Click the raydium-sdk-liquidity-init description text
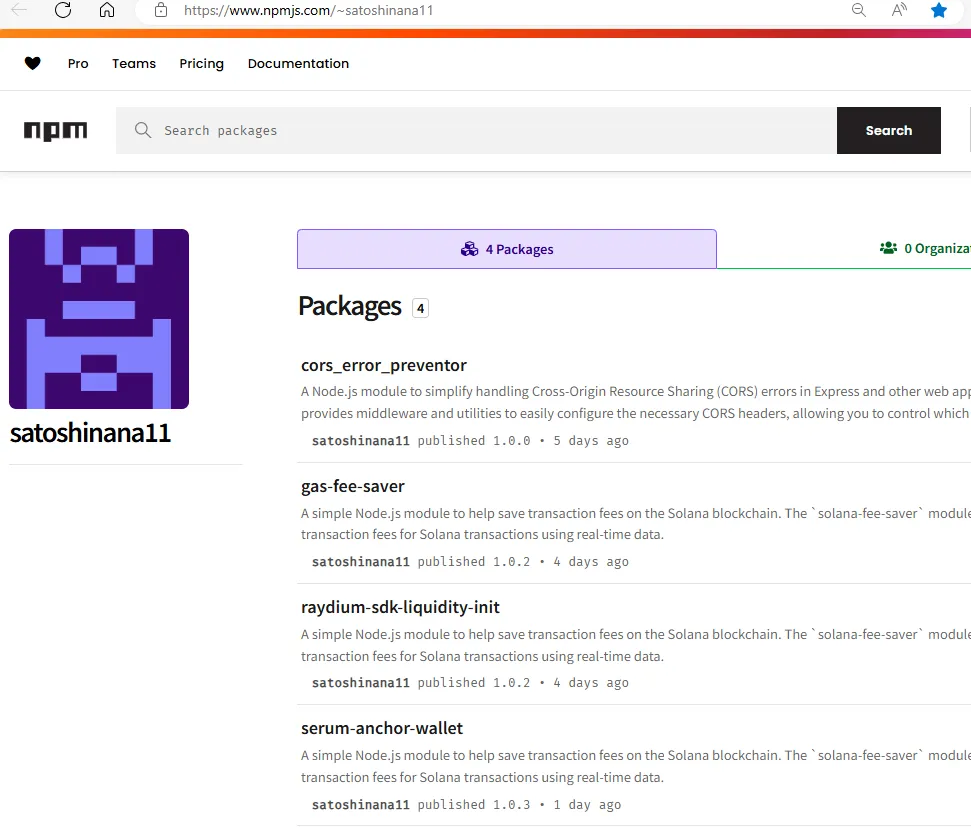The width and height of the screenshot is (971, 832). point(635,645)
